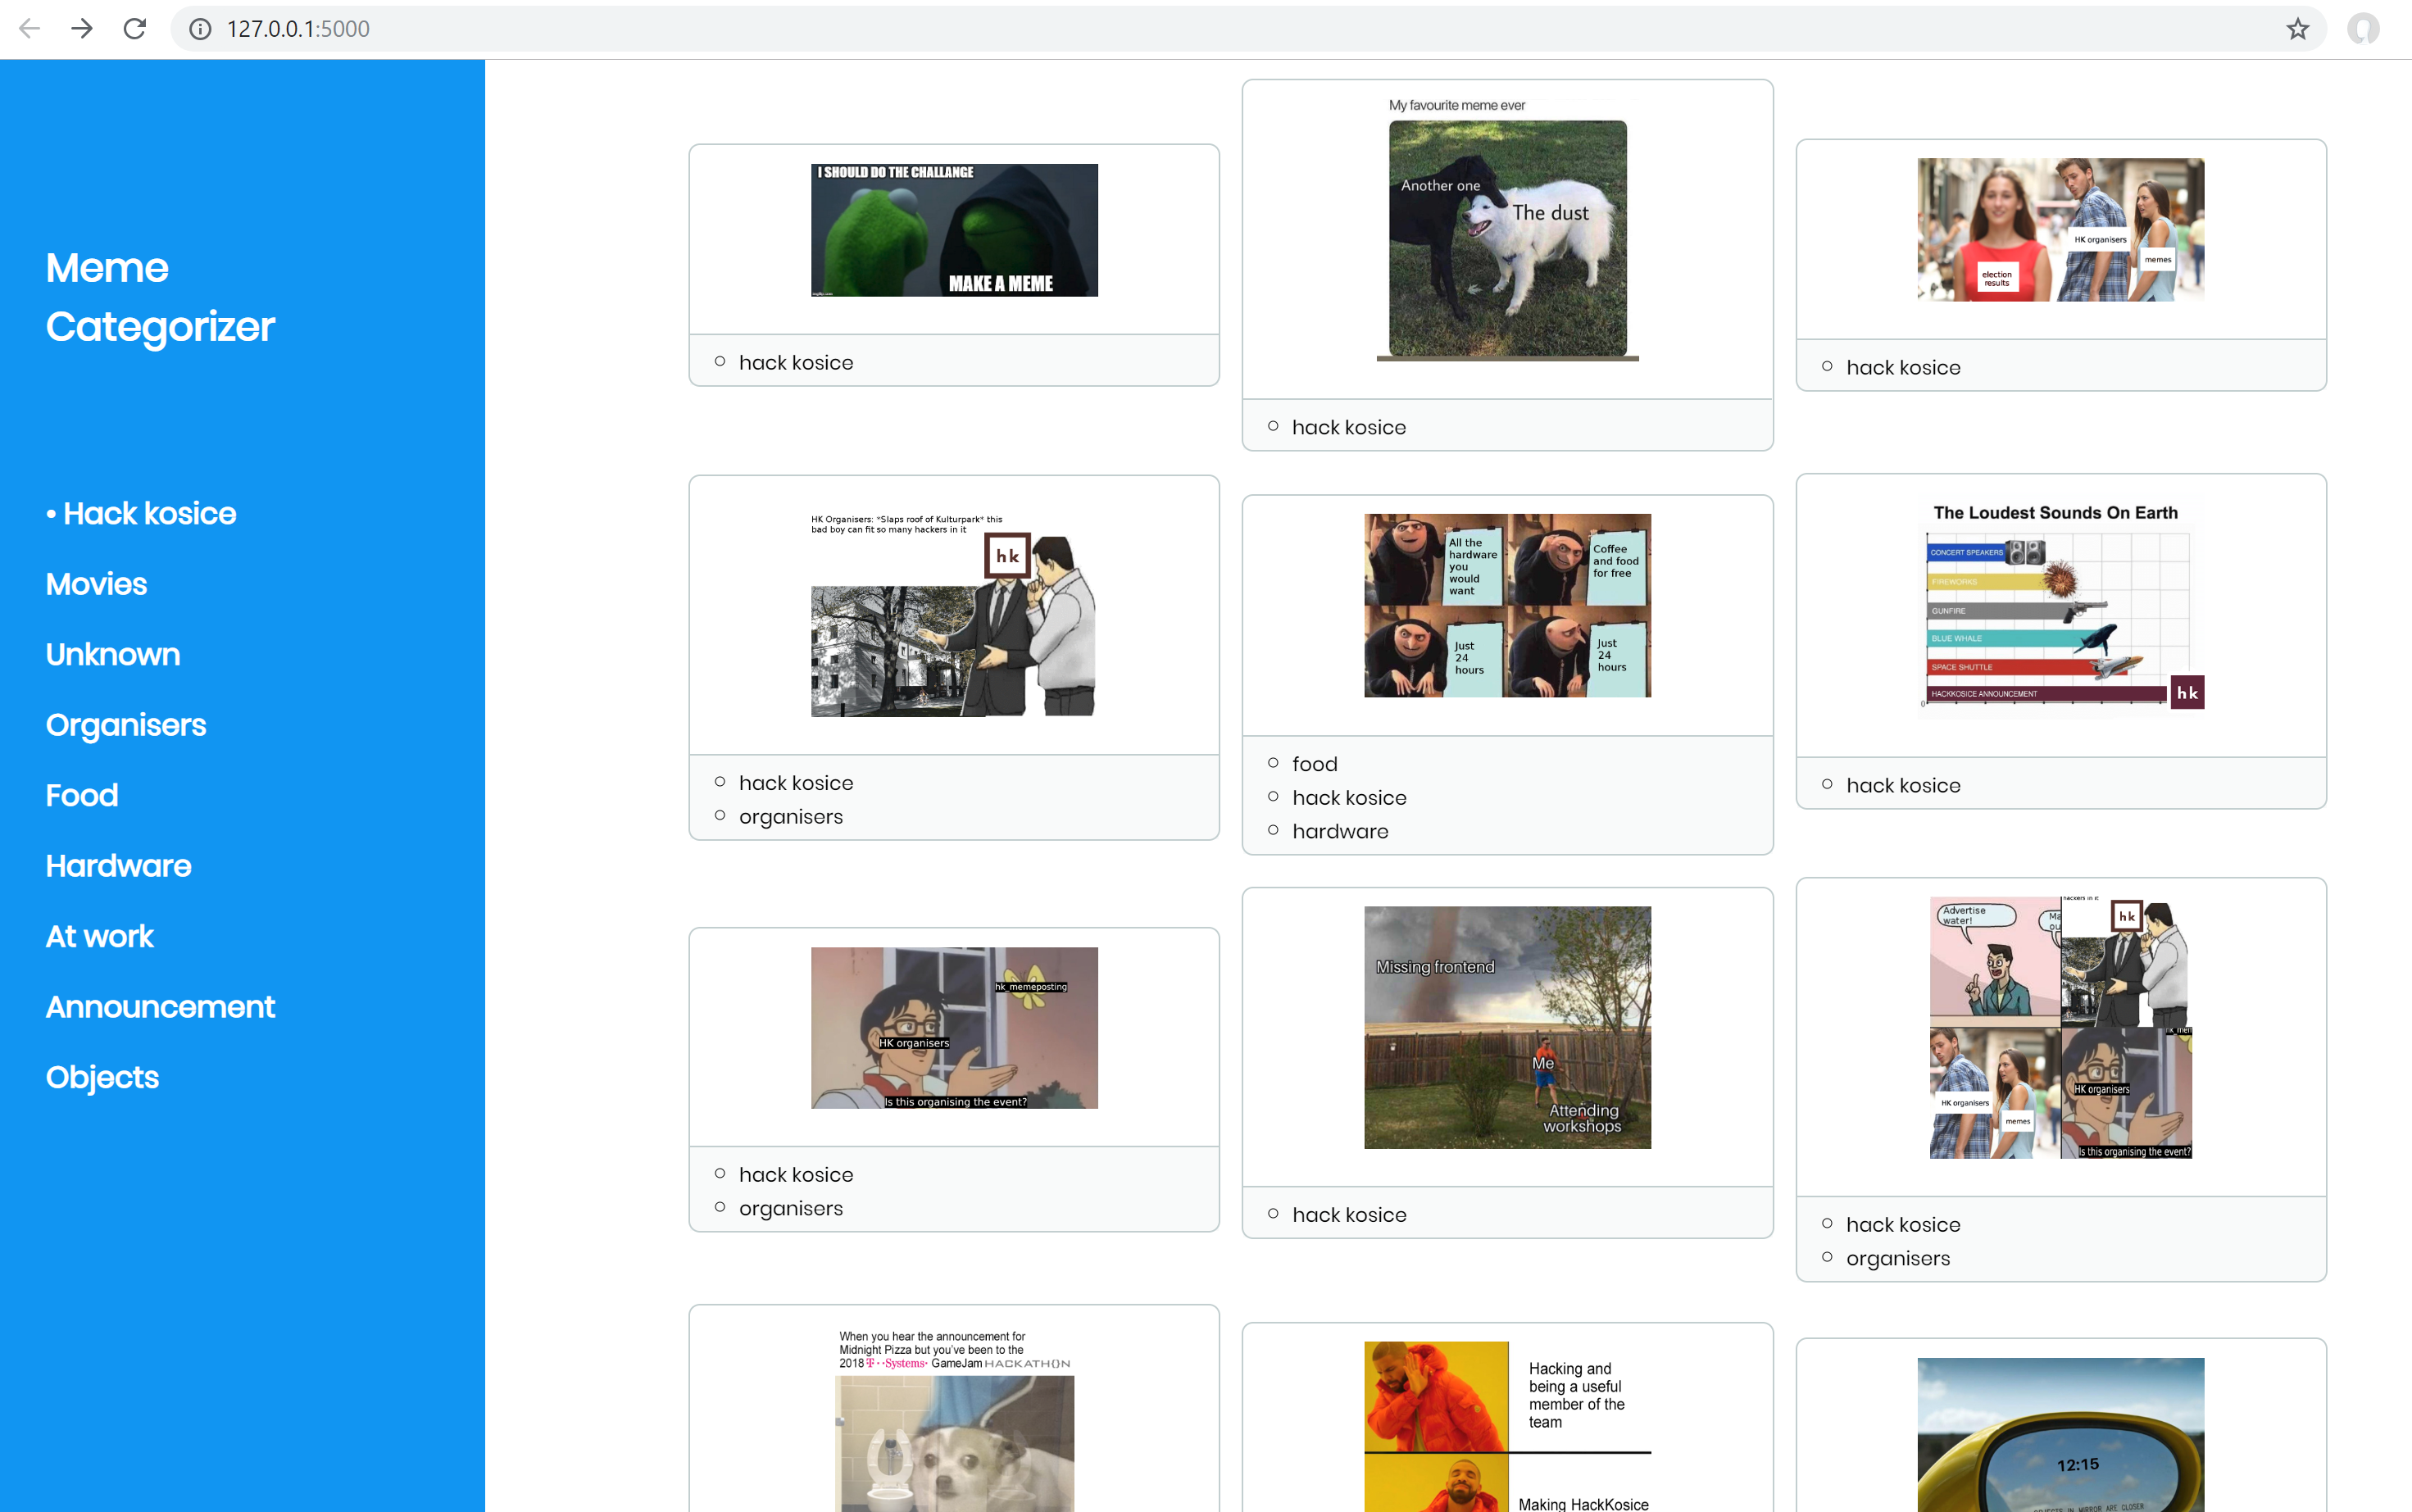Open the browser profile avatar
The image size is (2412, 1512).
tap(2363, 29)
